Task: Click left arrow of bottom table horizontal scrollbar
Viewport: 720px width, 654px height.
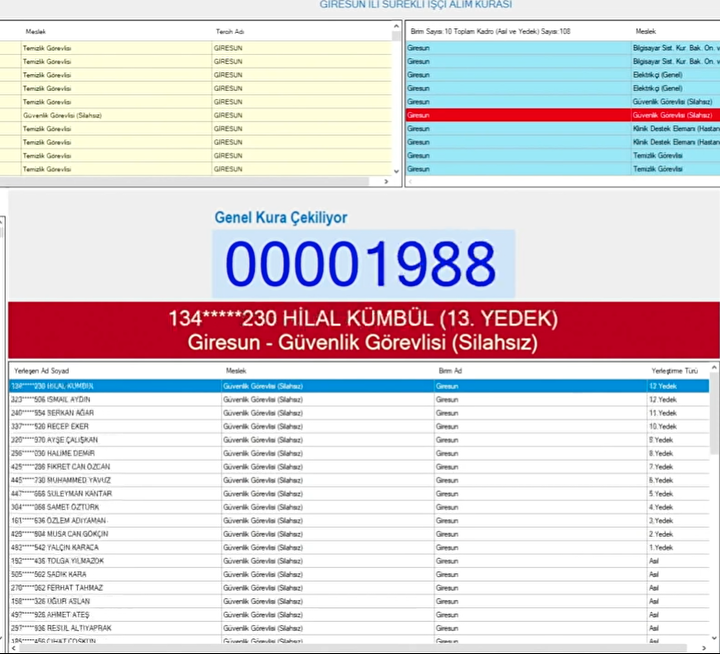Action: click(13, 648)
